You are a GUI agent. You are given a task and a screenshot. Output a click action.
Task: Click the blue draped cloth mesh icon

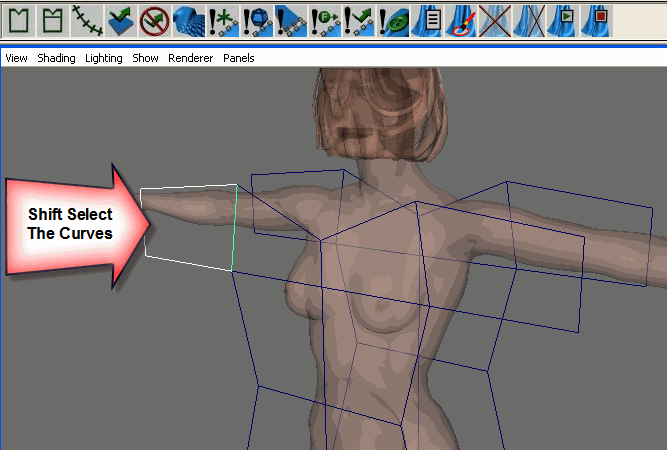tap(188, 17)
